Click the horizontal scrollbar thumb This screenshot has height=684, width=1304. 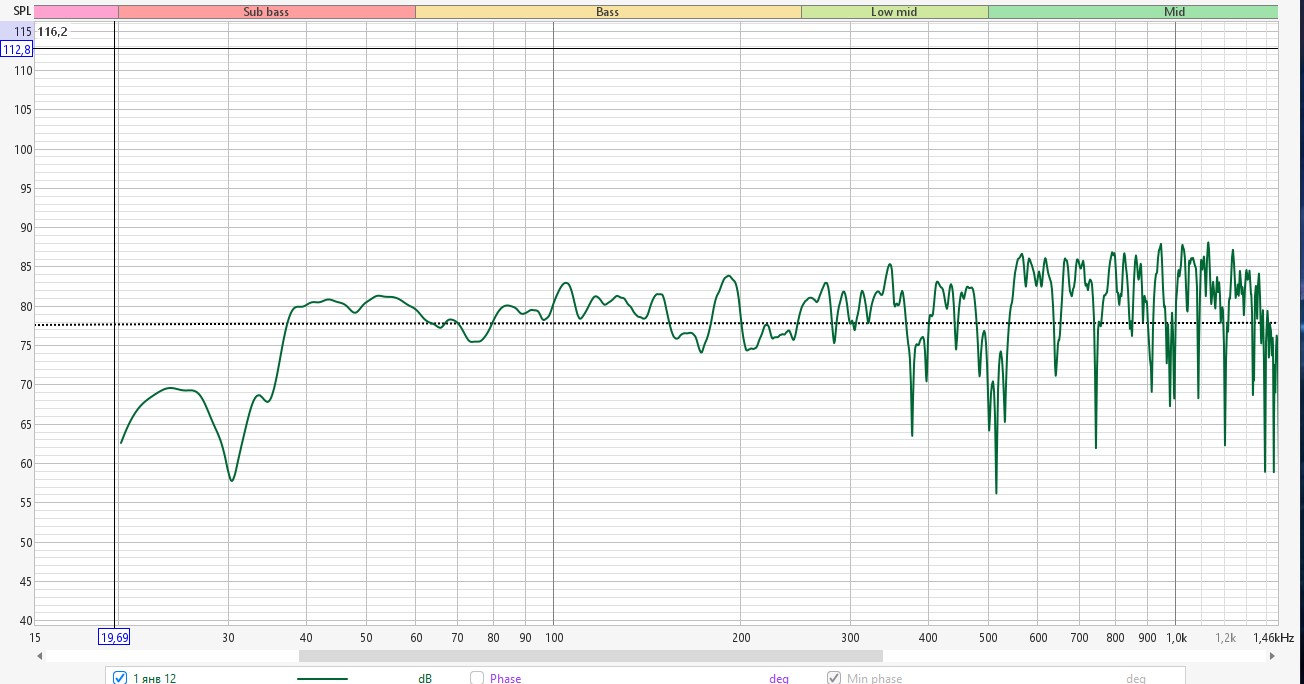[x=590, y=656]
